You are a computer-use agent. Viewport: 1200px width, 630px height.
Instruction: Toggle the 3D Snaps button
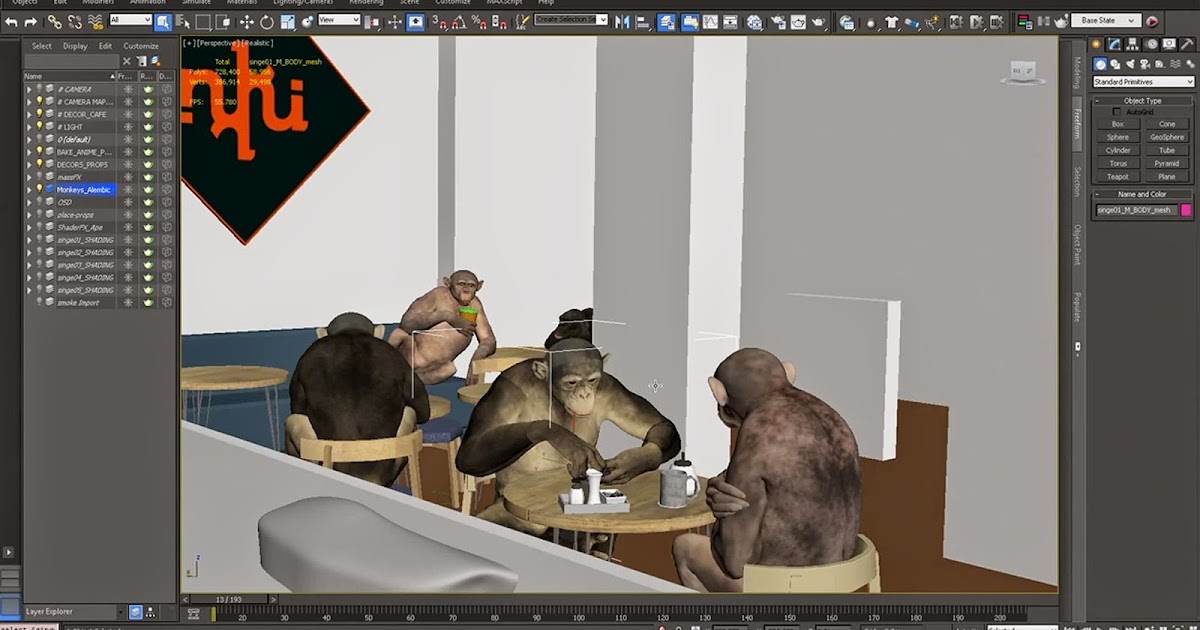click(x=442, y=21)
